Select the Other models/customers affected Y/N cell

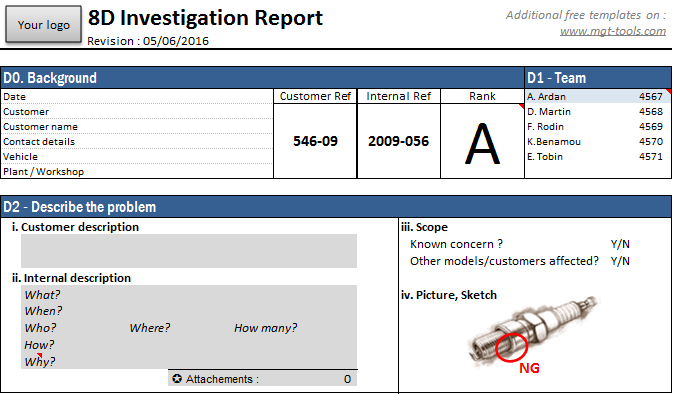(620, 261)
